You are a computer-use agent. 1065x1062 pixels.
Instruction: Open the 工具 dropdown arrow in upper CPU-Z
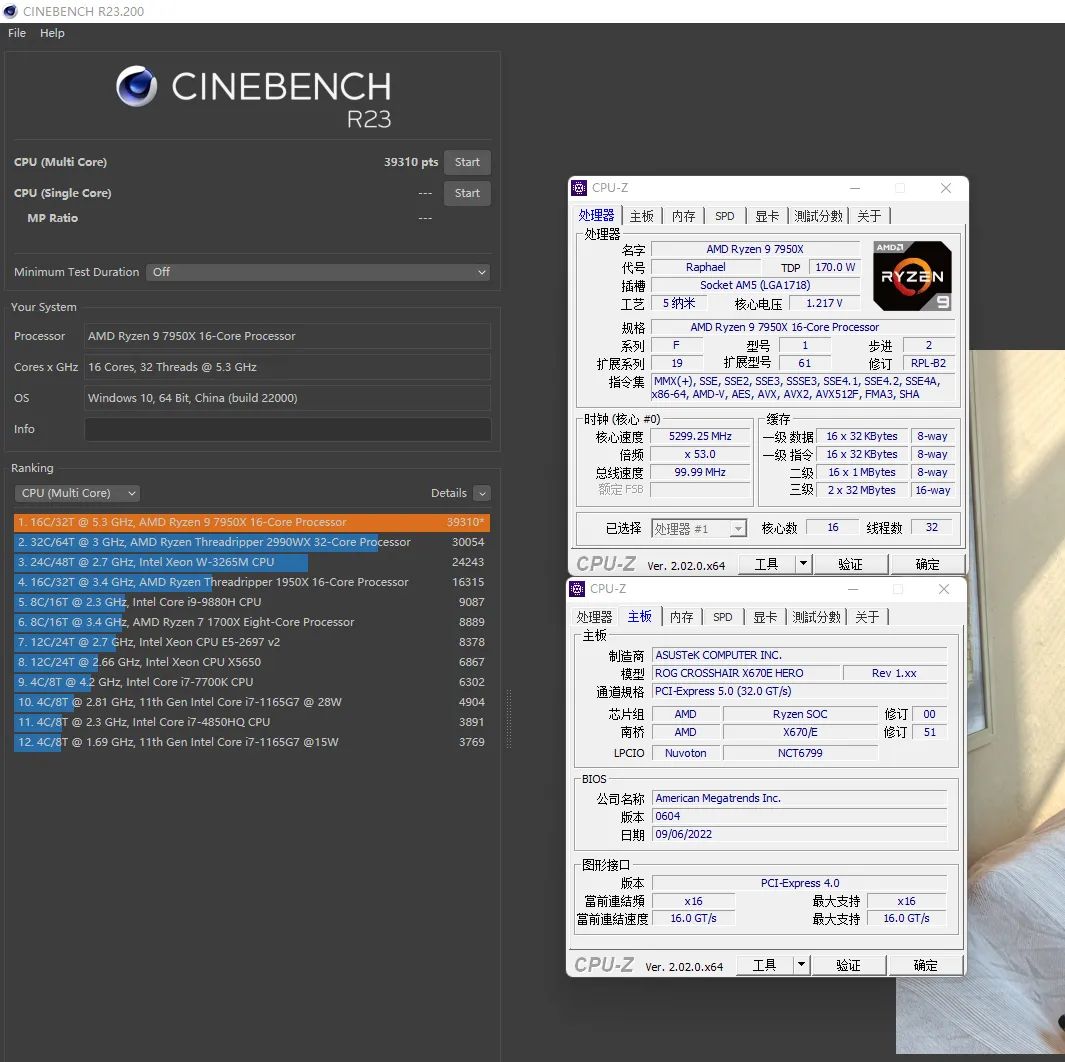tap(803, 564)
